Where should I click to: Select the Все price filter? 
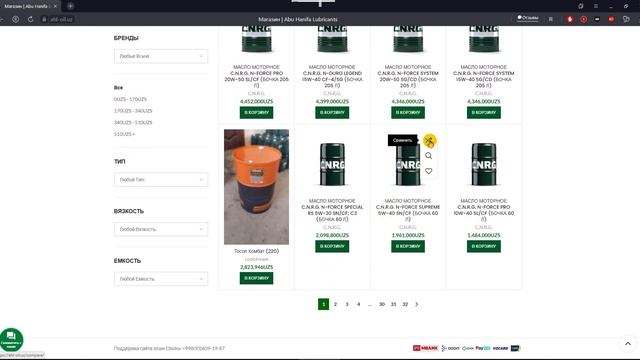coord(118,88)
